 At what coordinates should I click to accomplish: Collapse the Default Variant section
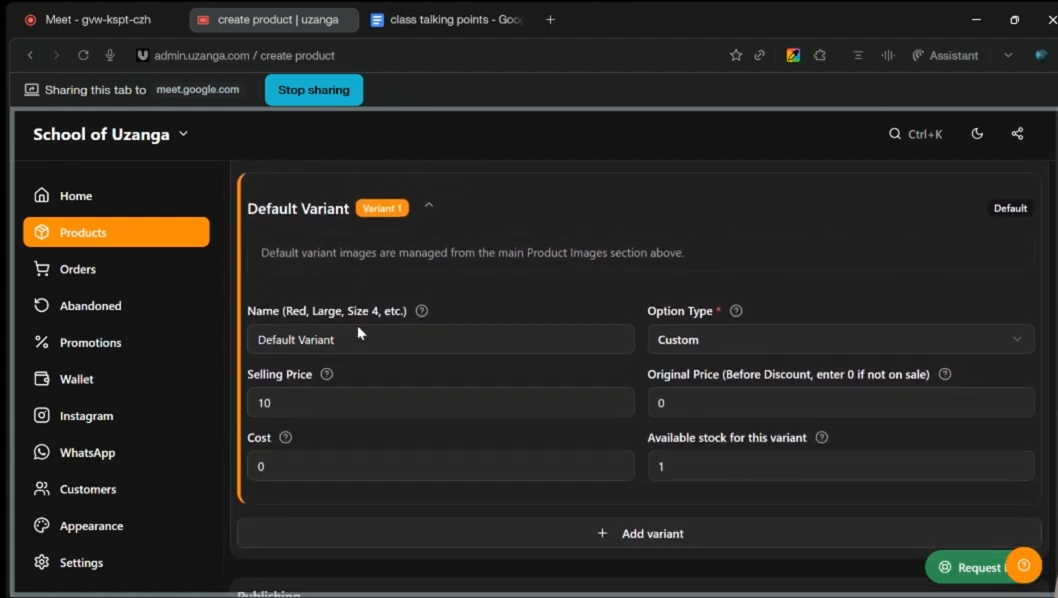coord(428,205)
